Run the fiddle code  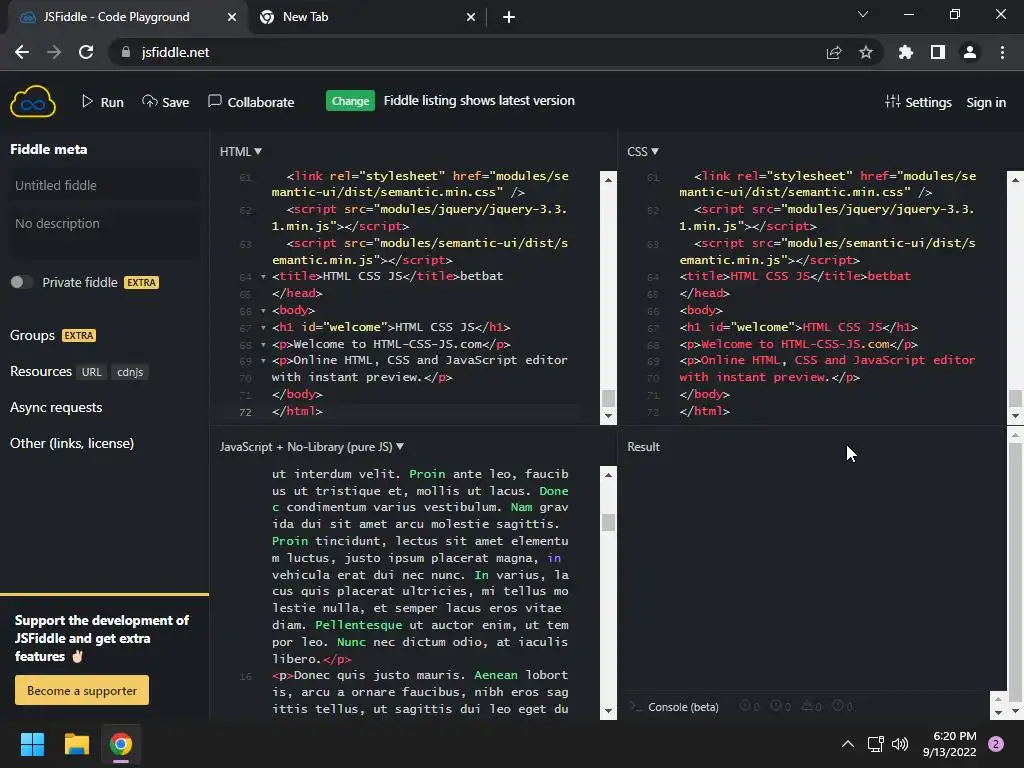(103, 102)
